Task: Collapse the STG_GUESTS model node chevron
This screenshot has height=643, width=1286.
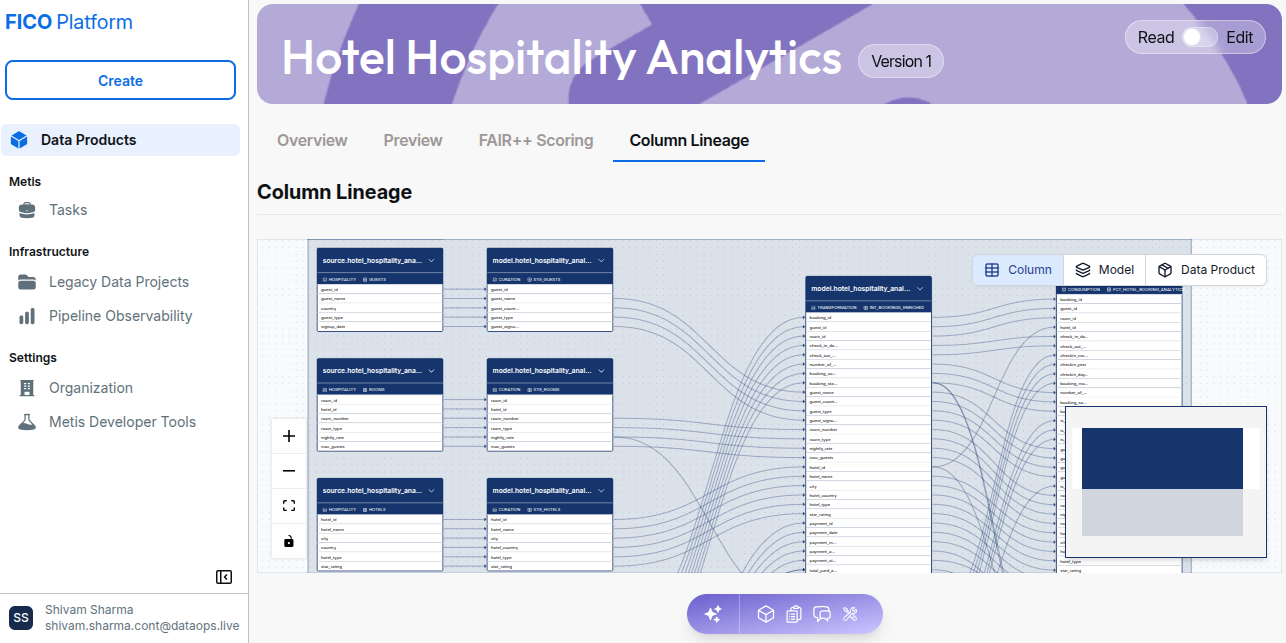Action: click(602, 260)
